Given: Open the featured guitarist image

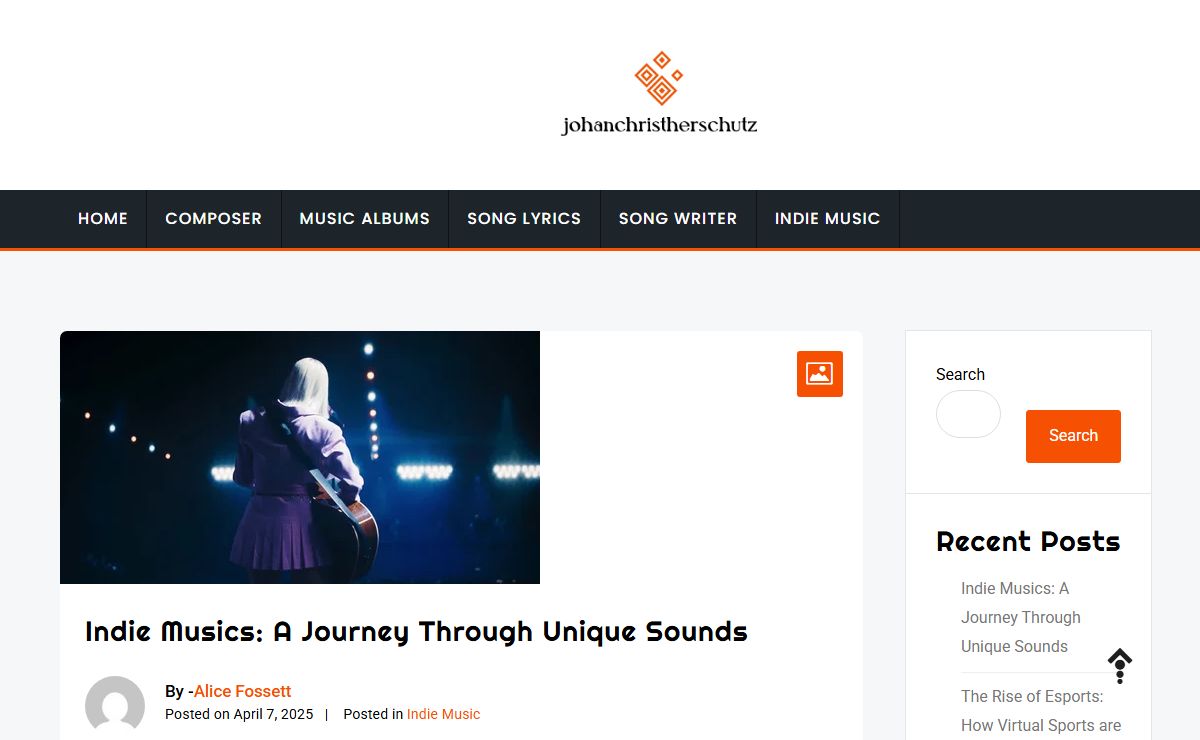Looking at the screenshot, I should [x=300, y=457].
